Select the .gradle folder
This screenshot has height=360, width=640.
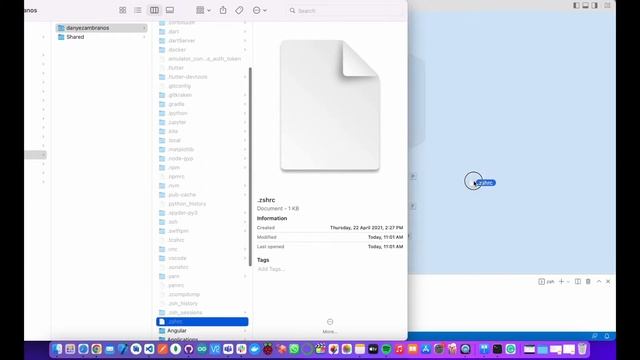pyautogui.click(x=202, y=104)
